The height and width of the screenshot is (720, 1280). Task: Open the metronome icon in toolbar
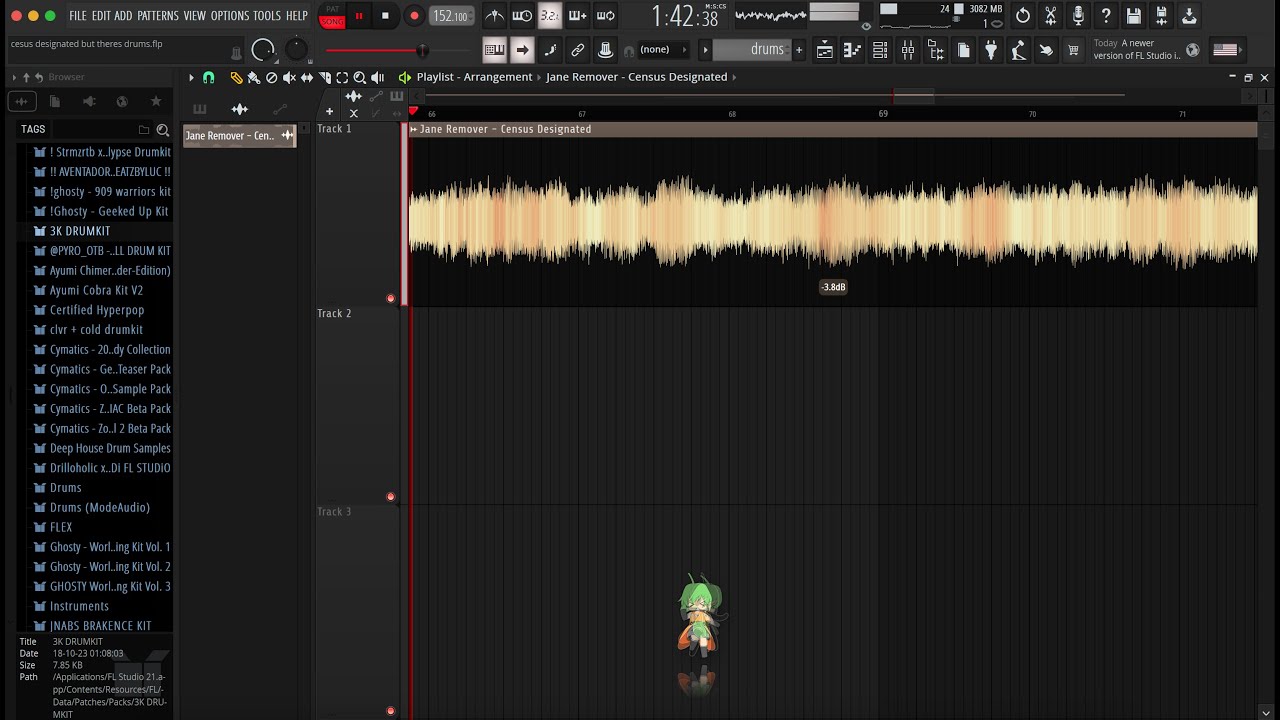coord(494,16)
